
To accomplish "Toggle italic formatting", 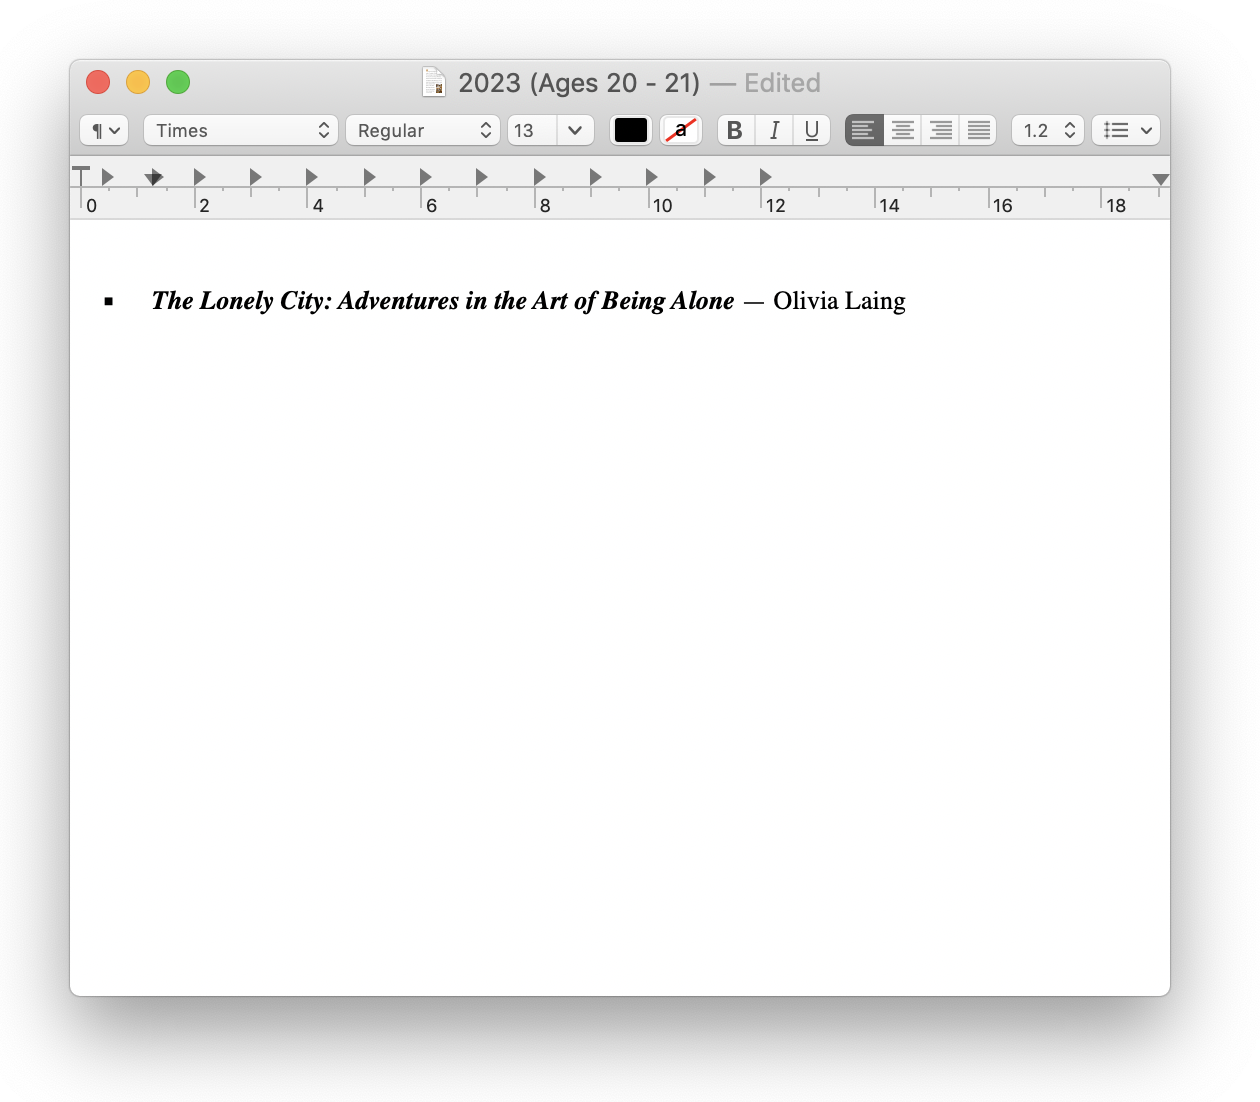I will [x=773, y=131].
